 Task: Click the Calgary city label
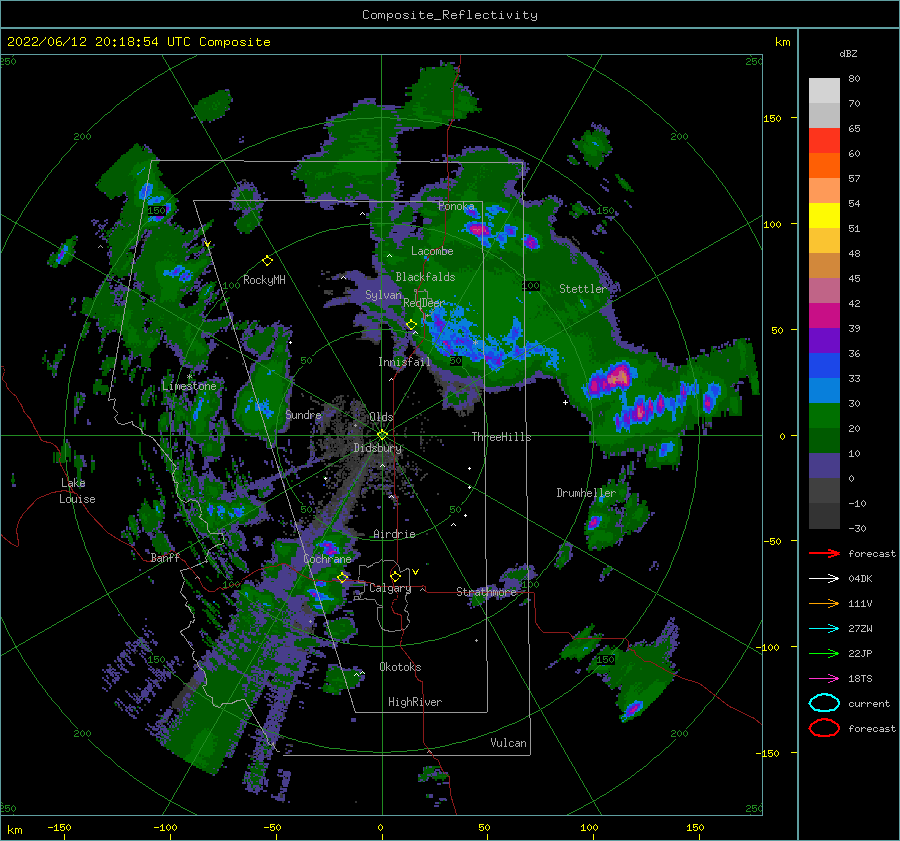(390, 588)
